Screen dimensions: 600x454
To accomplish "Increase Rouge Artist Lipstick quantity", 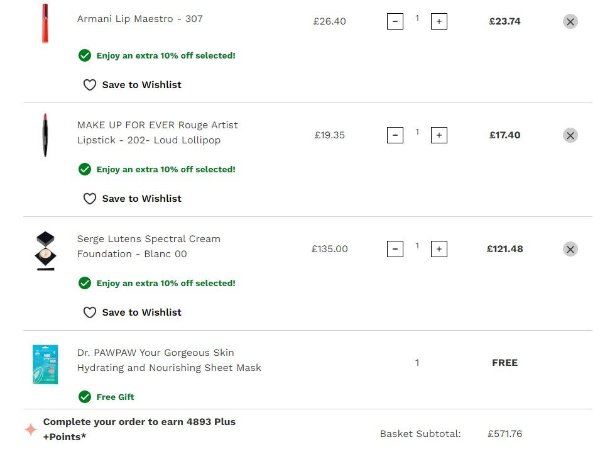I will [x=439, y=135].
